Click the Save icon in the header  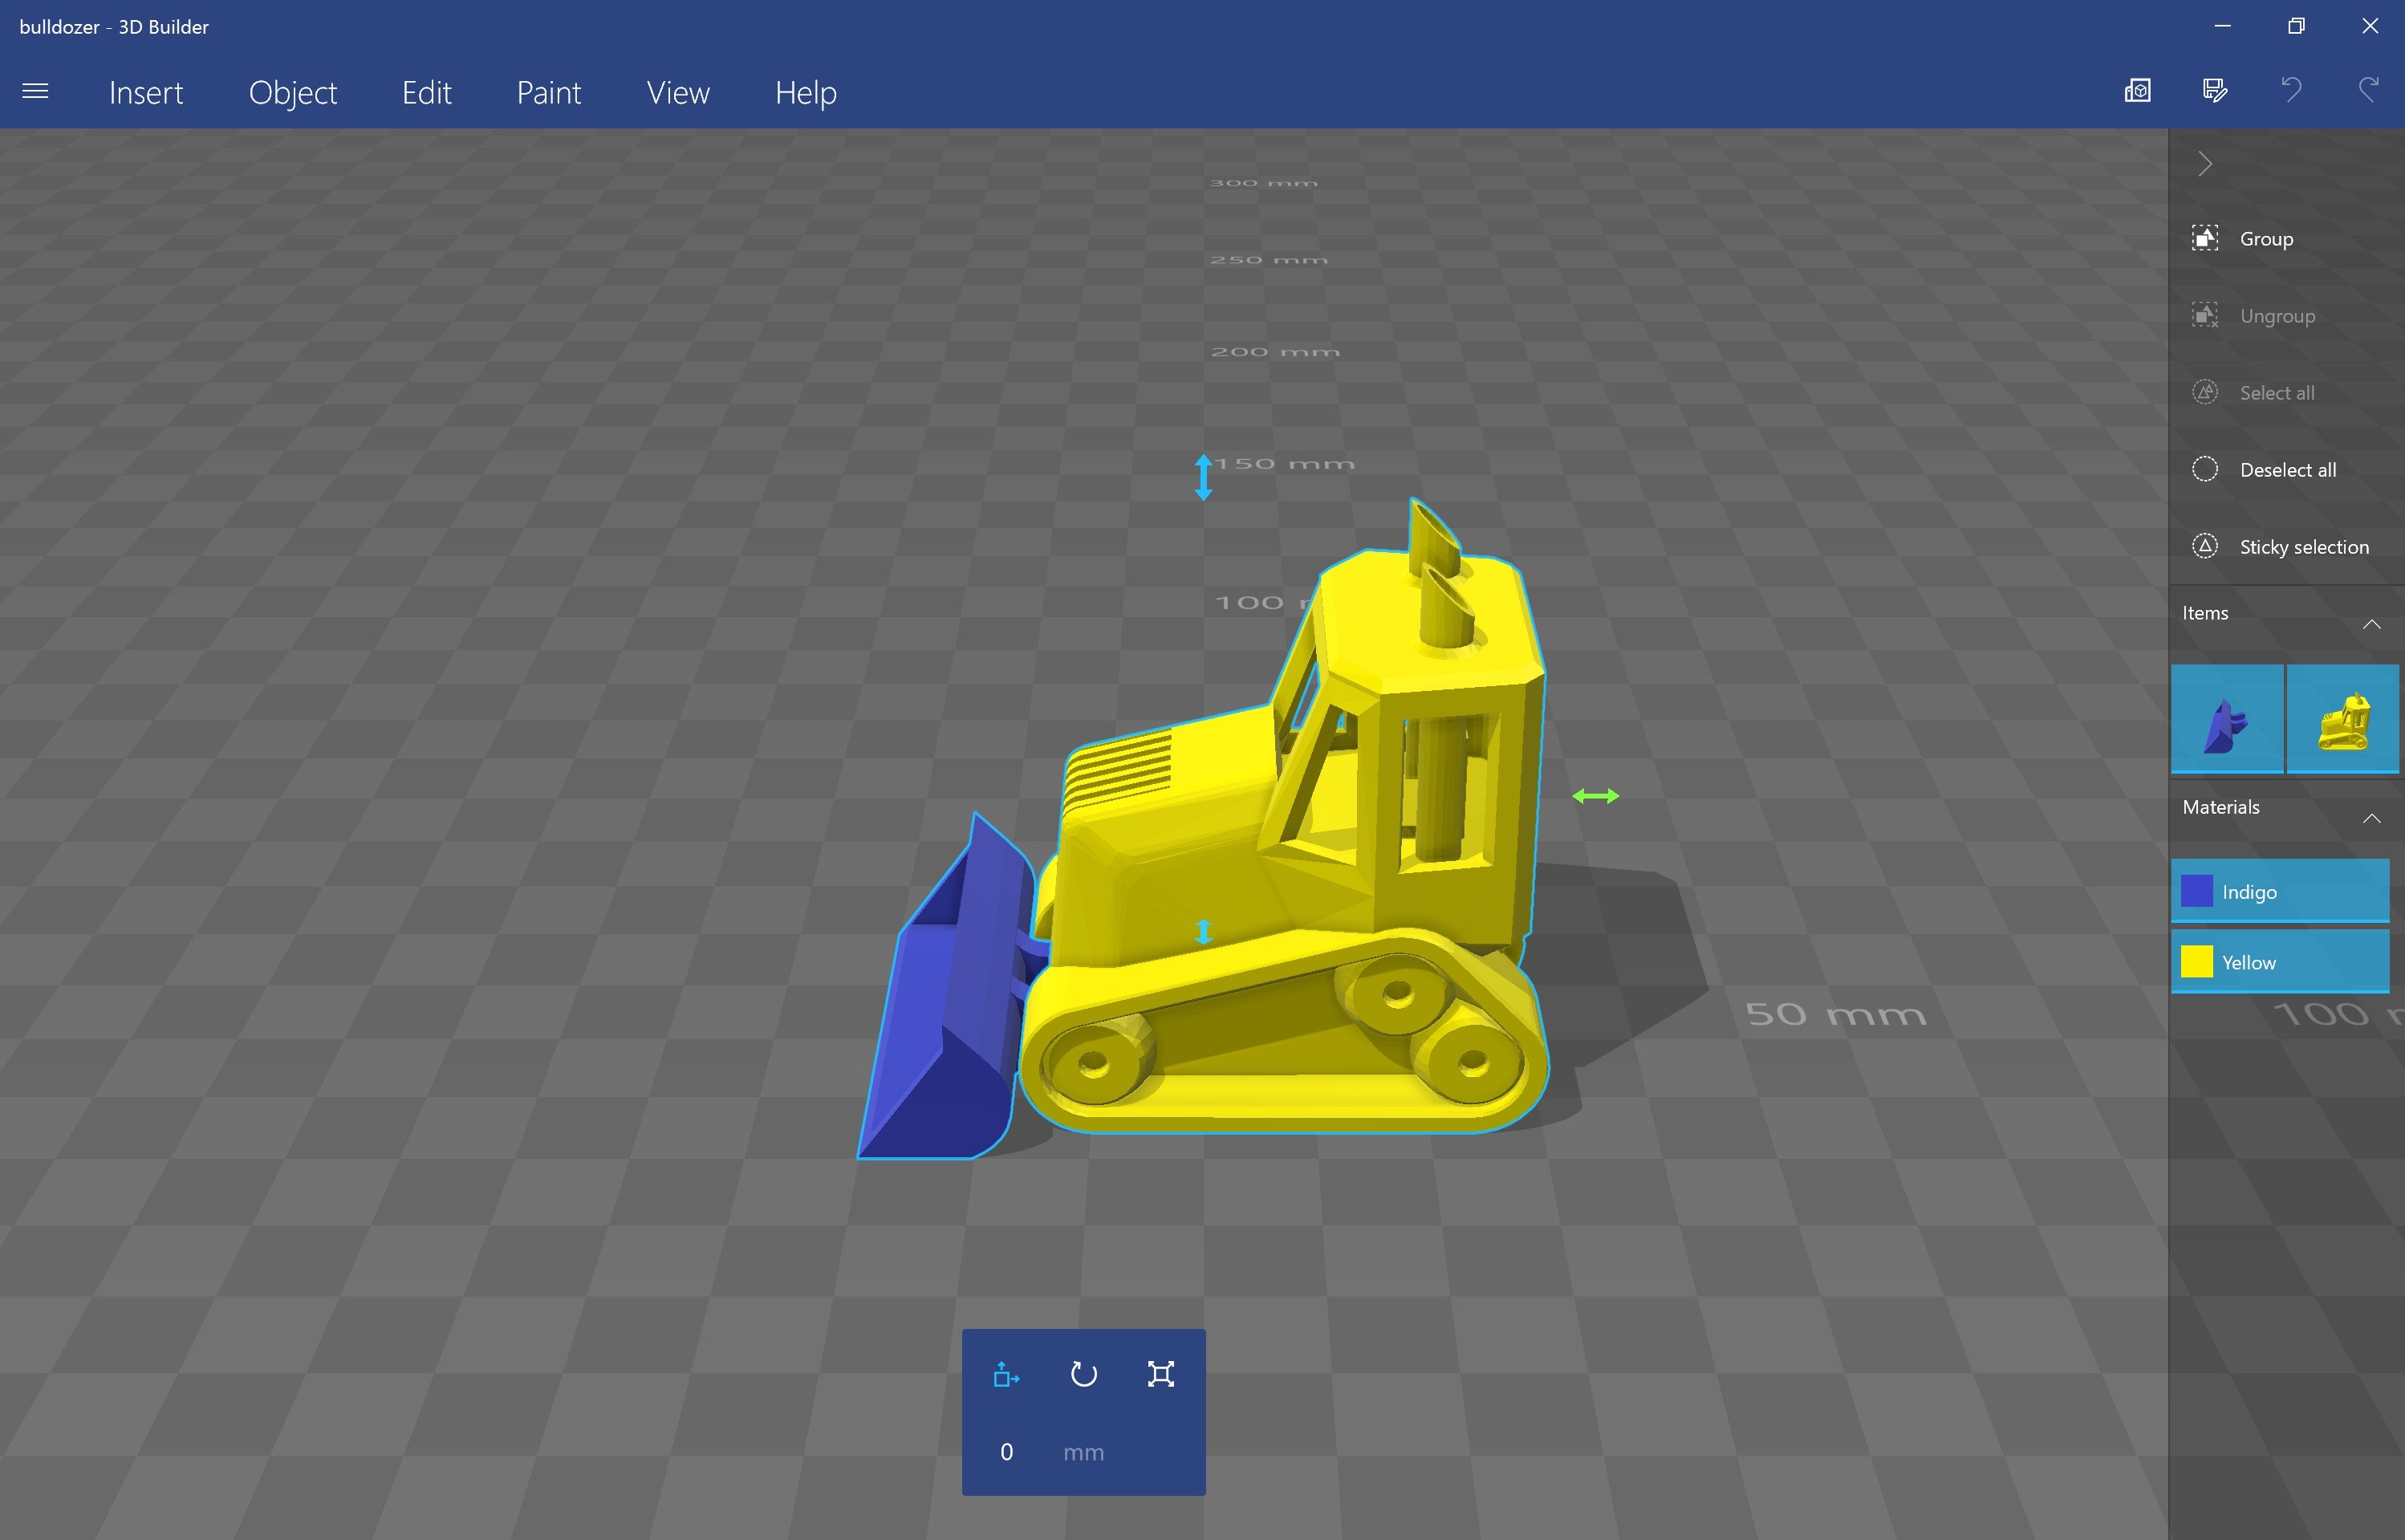point(2214,91)
